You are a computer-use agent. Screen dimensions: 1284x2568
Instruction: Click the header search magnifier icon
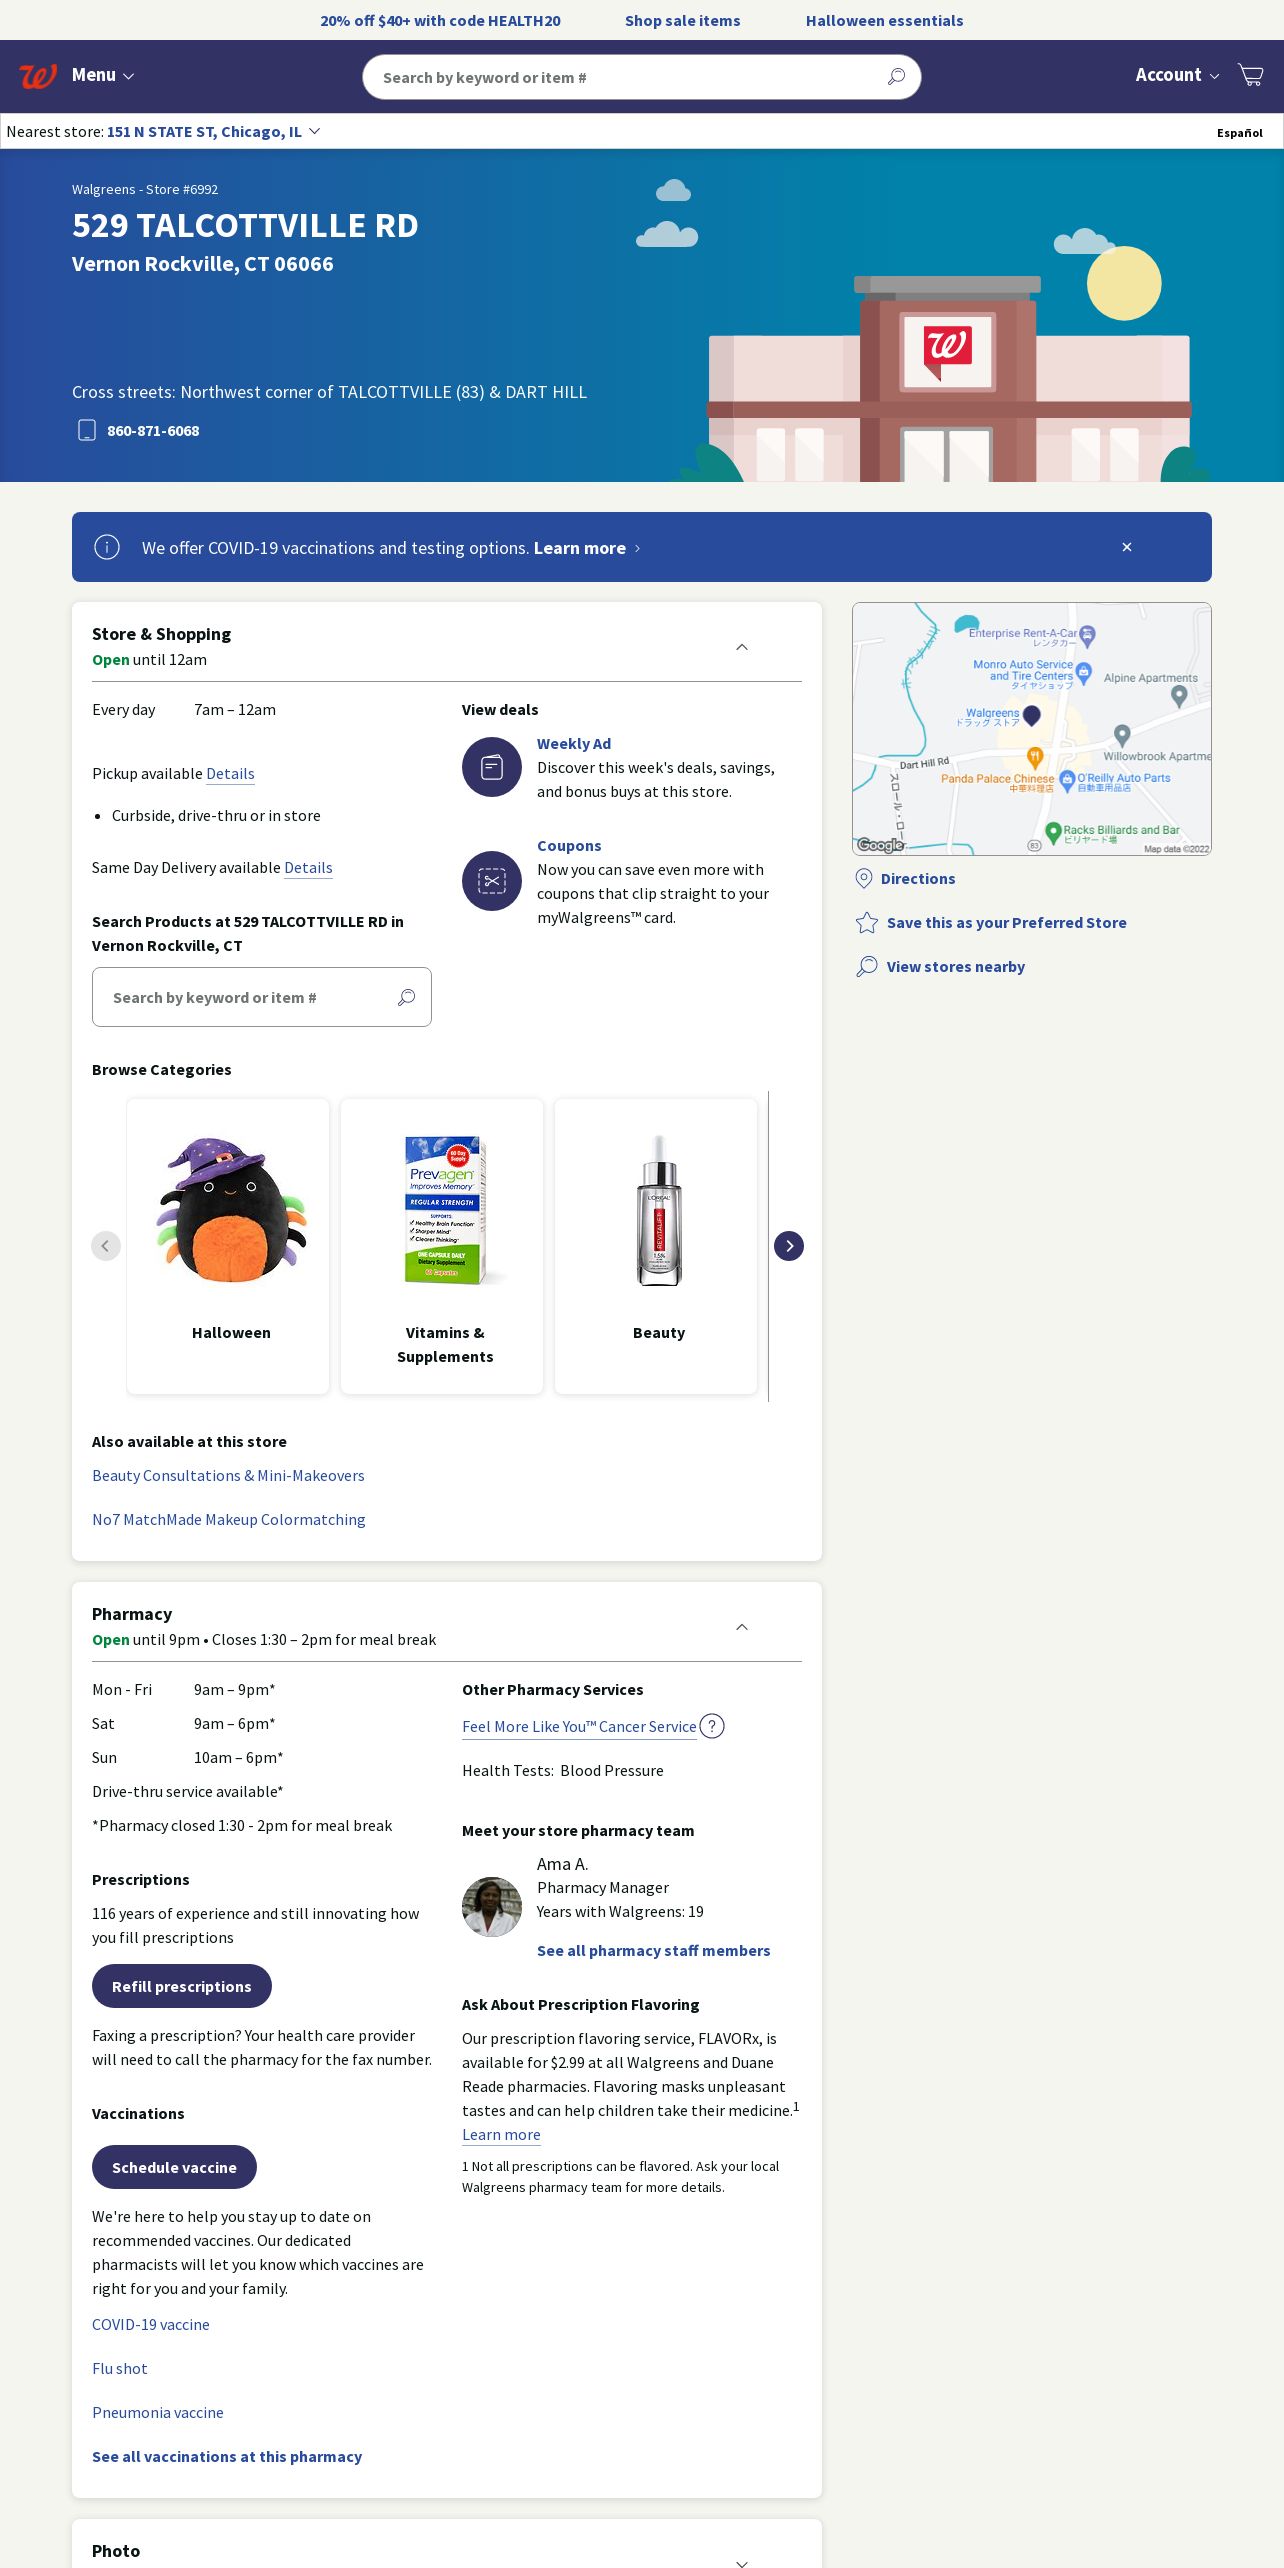point(896,77)
